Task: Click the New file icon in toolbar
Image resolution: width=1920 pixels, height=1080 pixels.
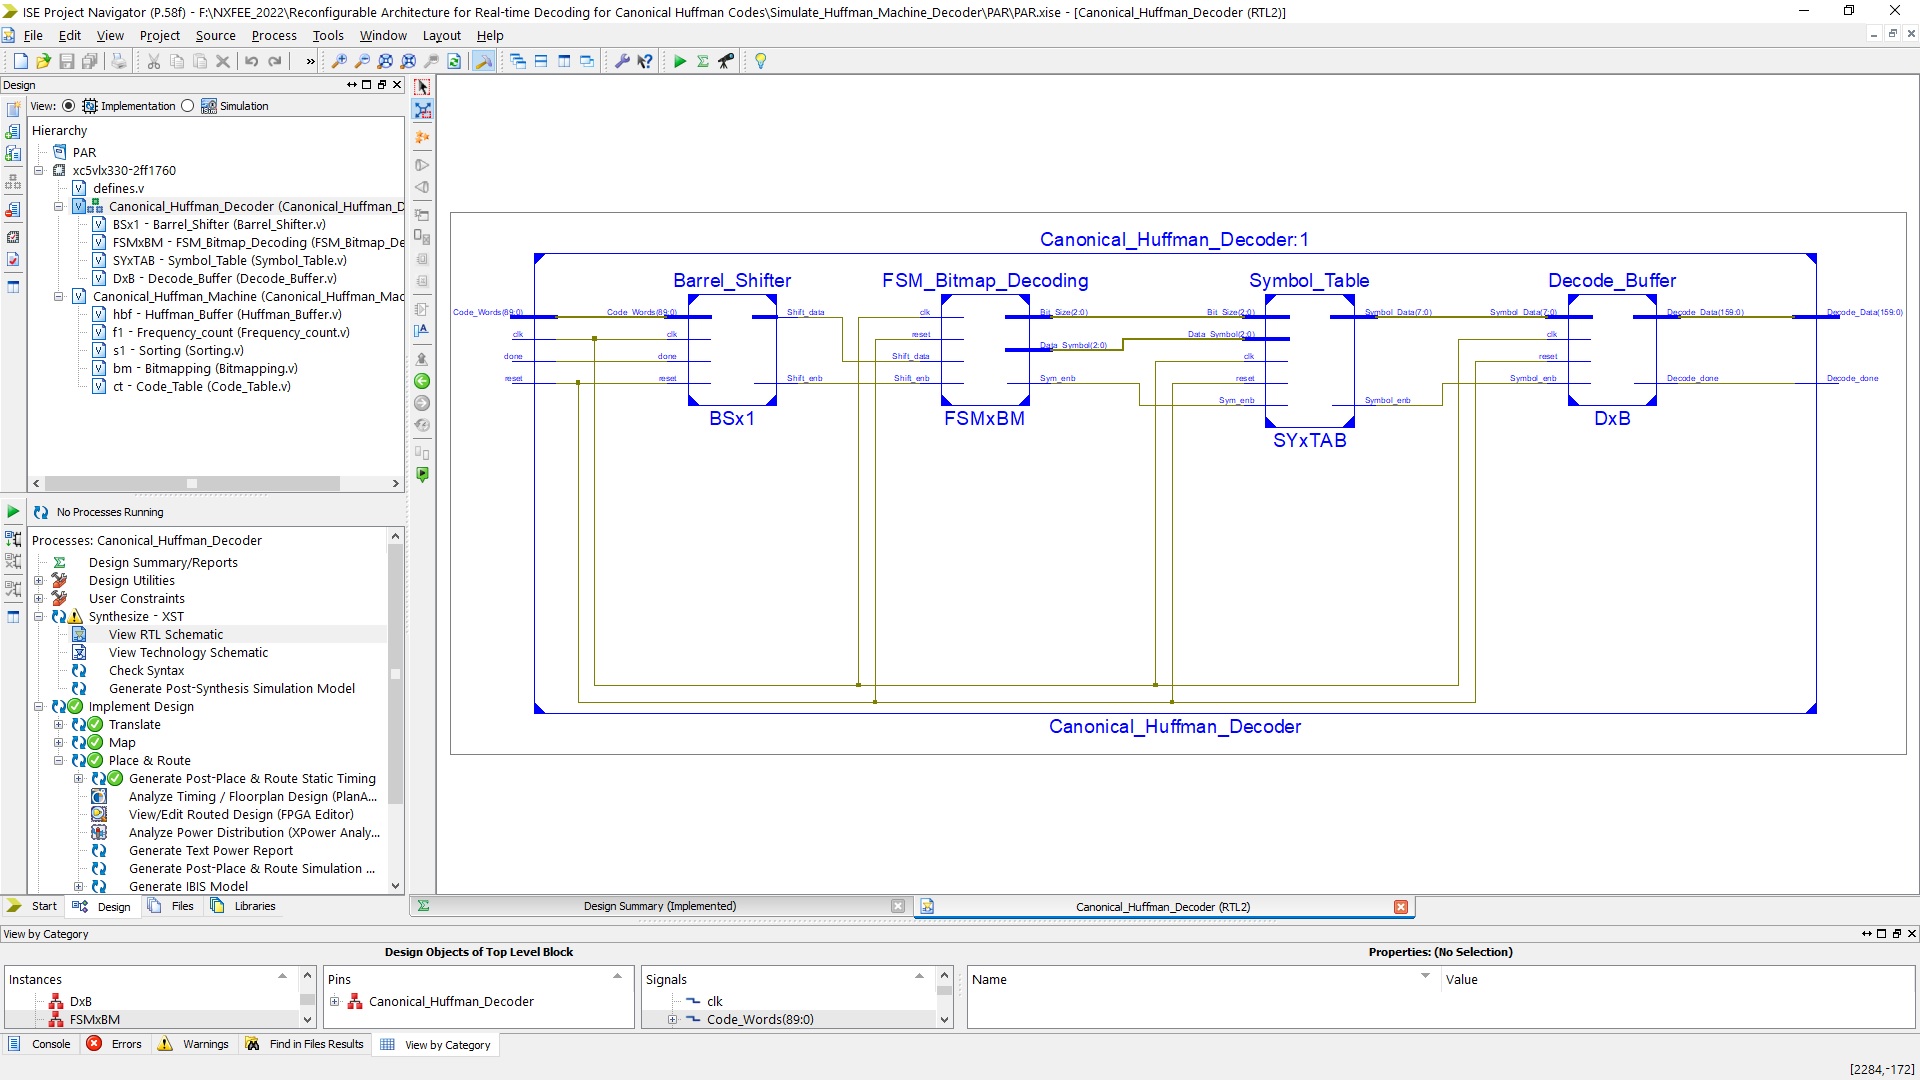Action: coord(20,61)
